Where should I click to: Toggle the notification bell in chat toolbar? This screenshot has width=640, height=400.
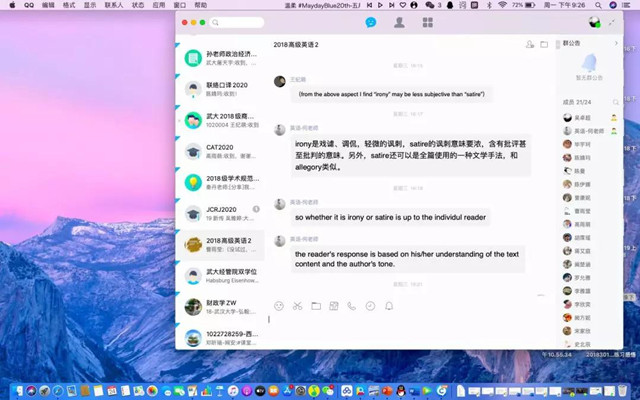389,305
